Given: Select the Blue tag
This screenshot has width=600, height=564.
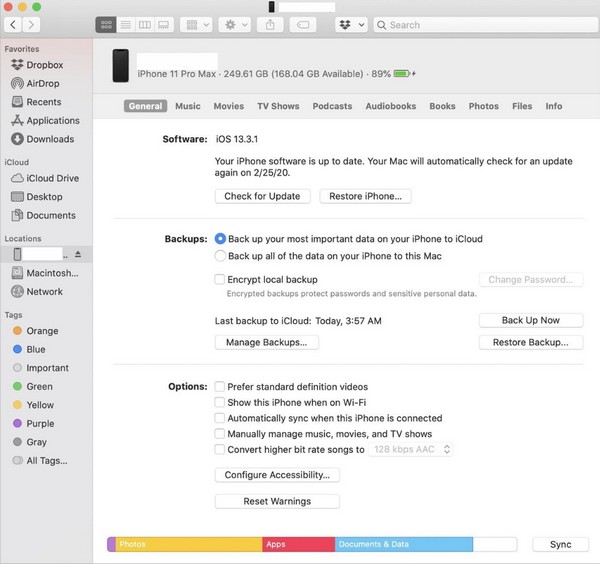Looking at the screenshot, I should [29, 349].
